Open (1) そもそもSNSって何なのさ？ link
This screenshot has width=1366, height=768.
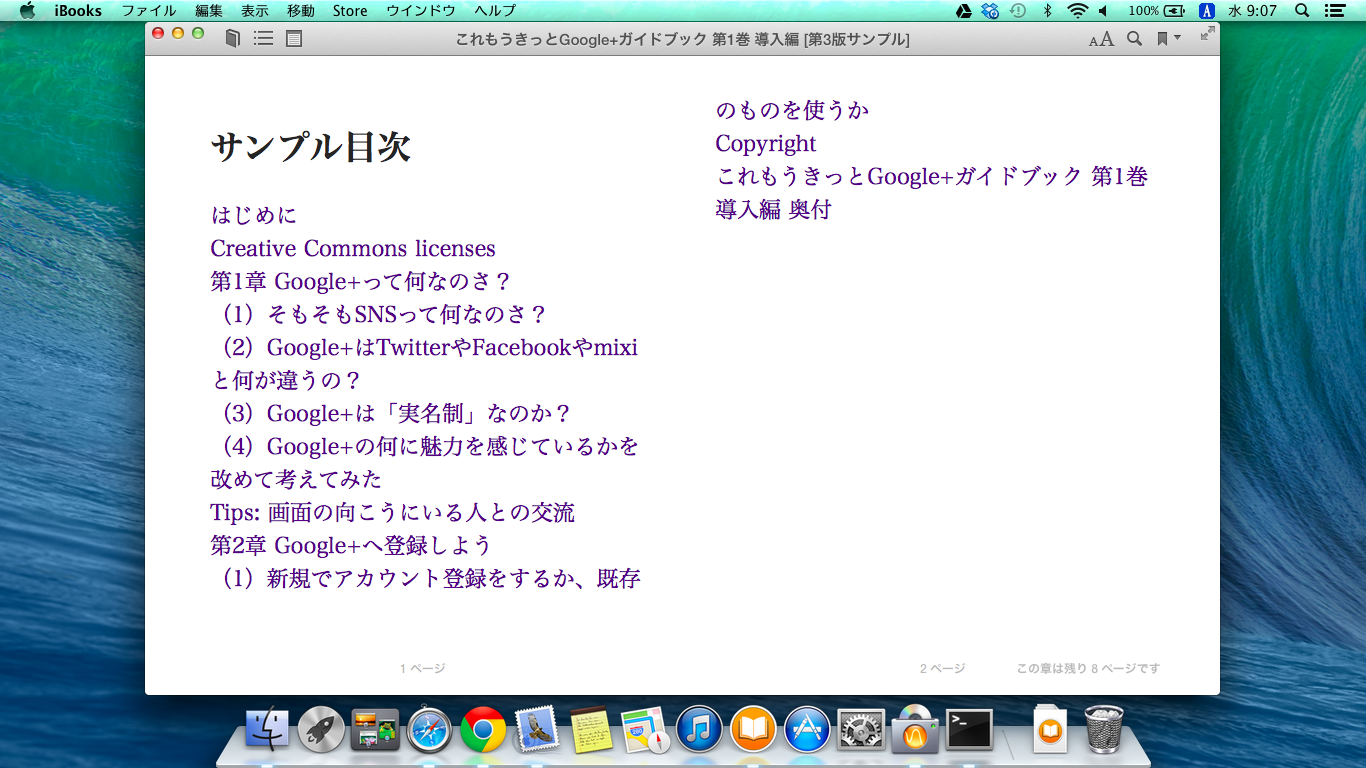point(384,314)
